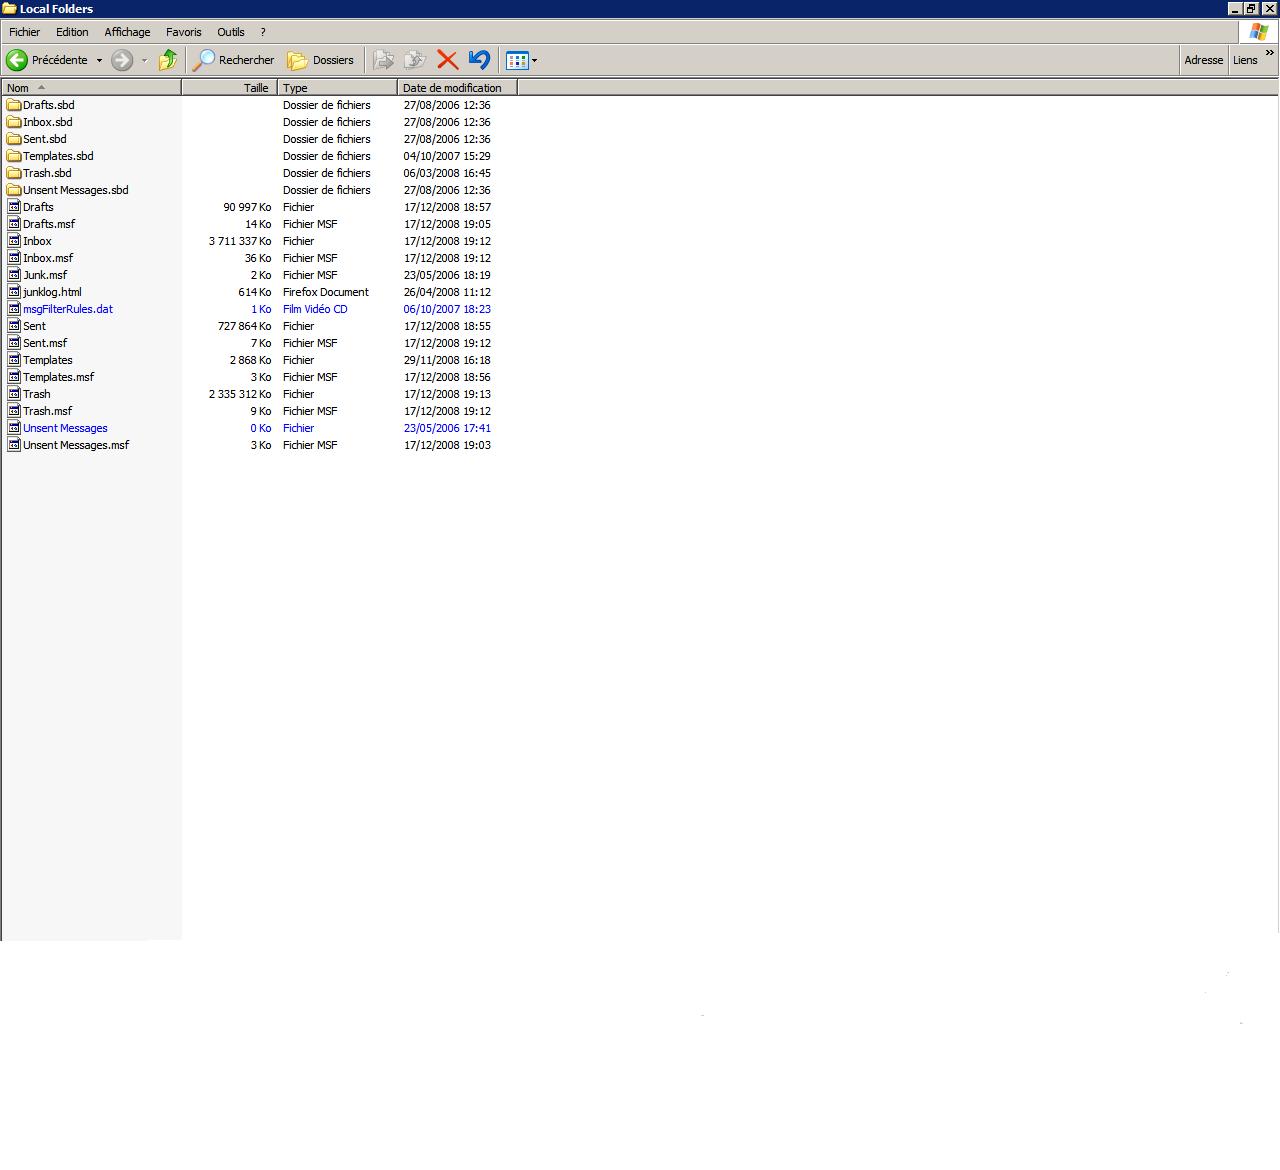Restore down the Local Folders window
Viewport: 1280px width, 1170px height.
(x=1251, y=9)
